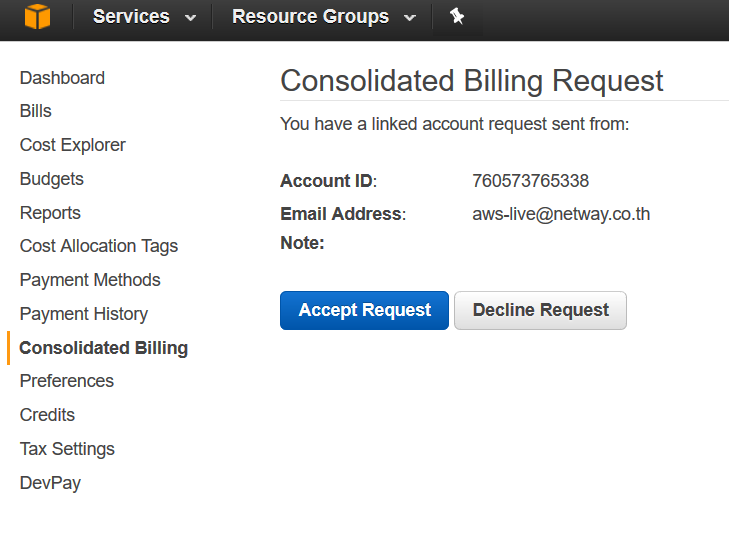Click the AWS orange cube home icon
This screenshot has width=729, height=534.
tap(37, 17)
